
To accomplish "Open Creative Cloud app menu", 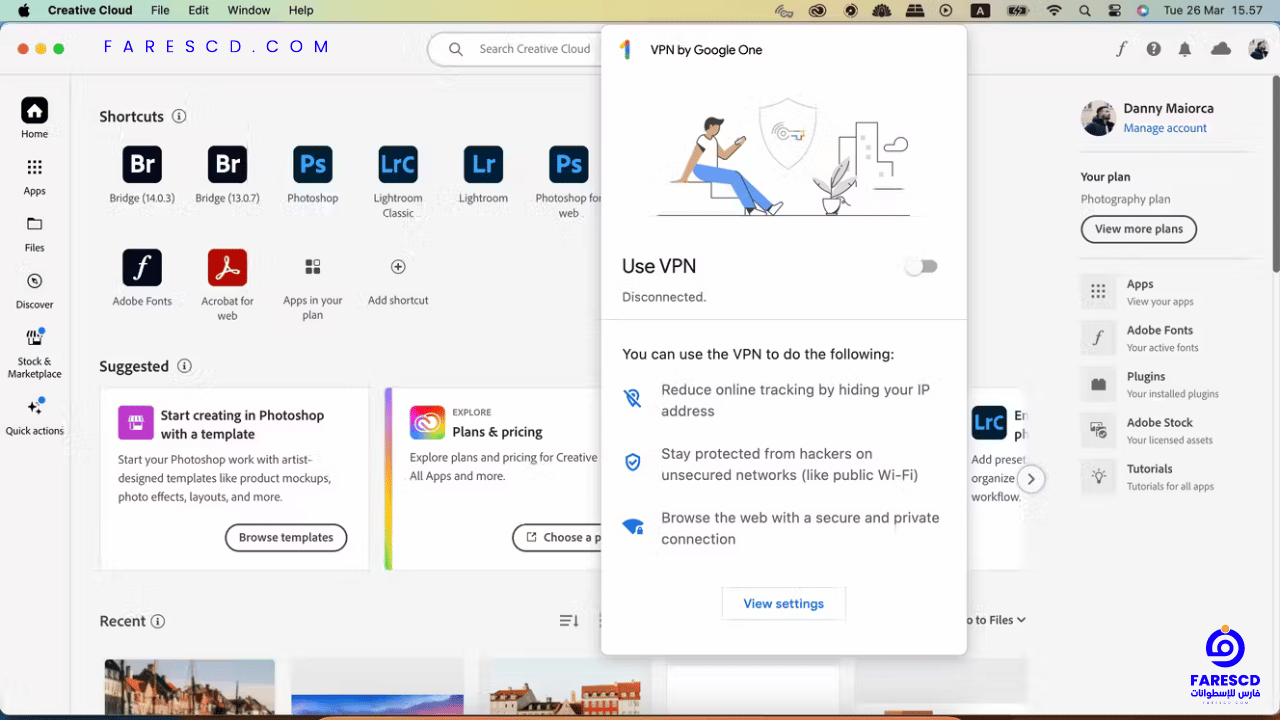I will (x=90, y=10).
